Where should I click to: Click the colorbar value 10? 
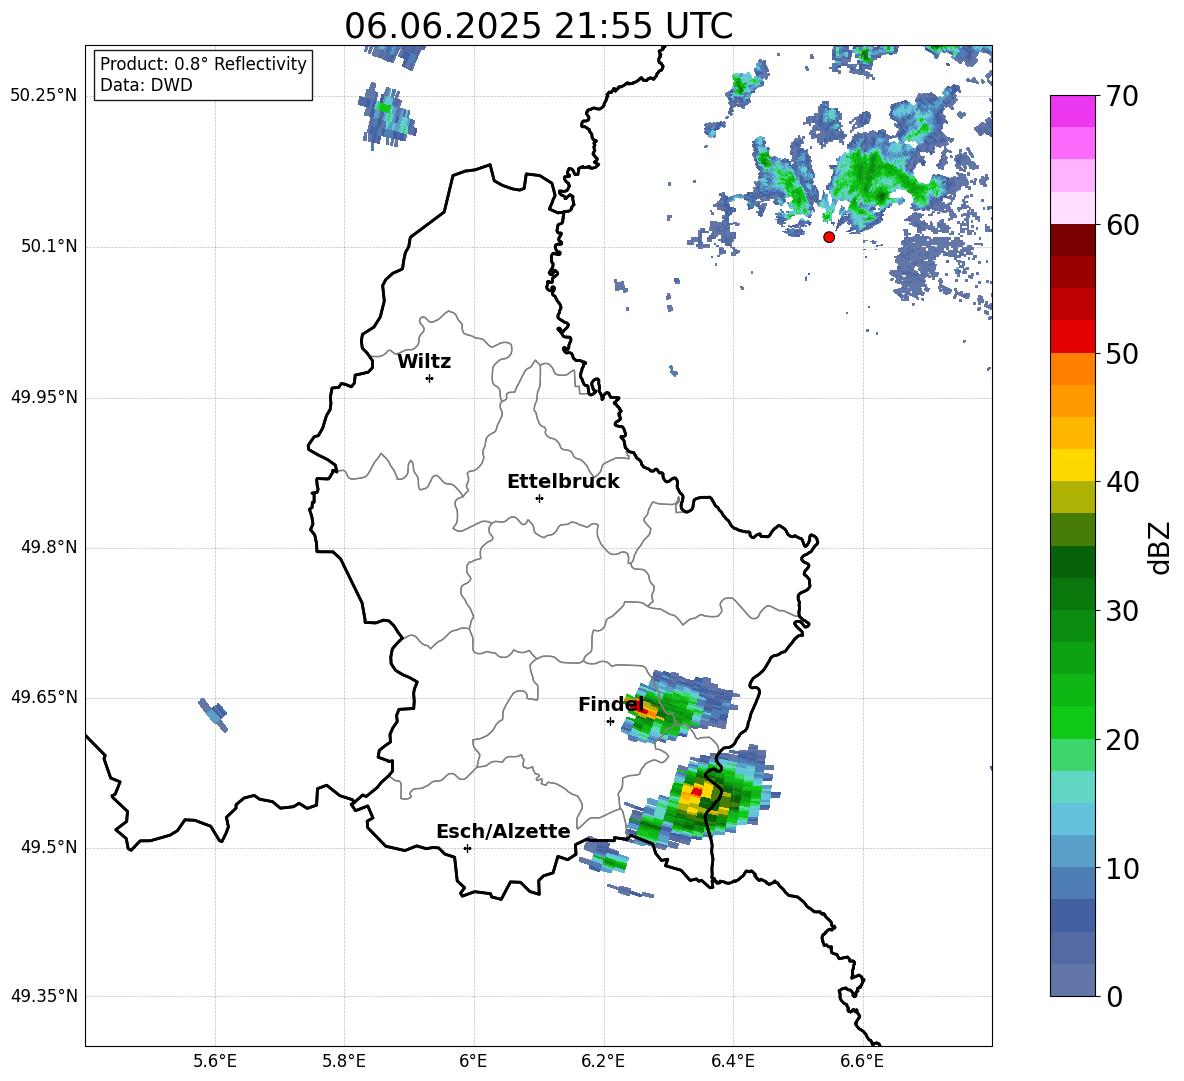coord(1122,868)
